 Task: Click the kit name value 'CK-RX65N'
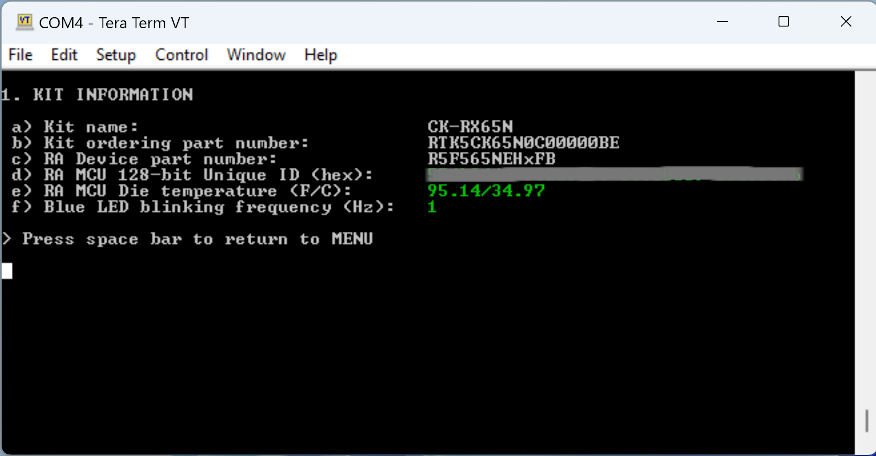click(470, 126)
